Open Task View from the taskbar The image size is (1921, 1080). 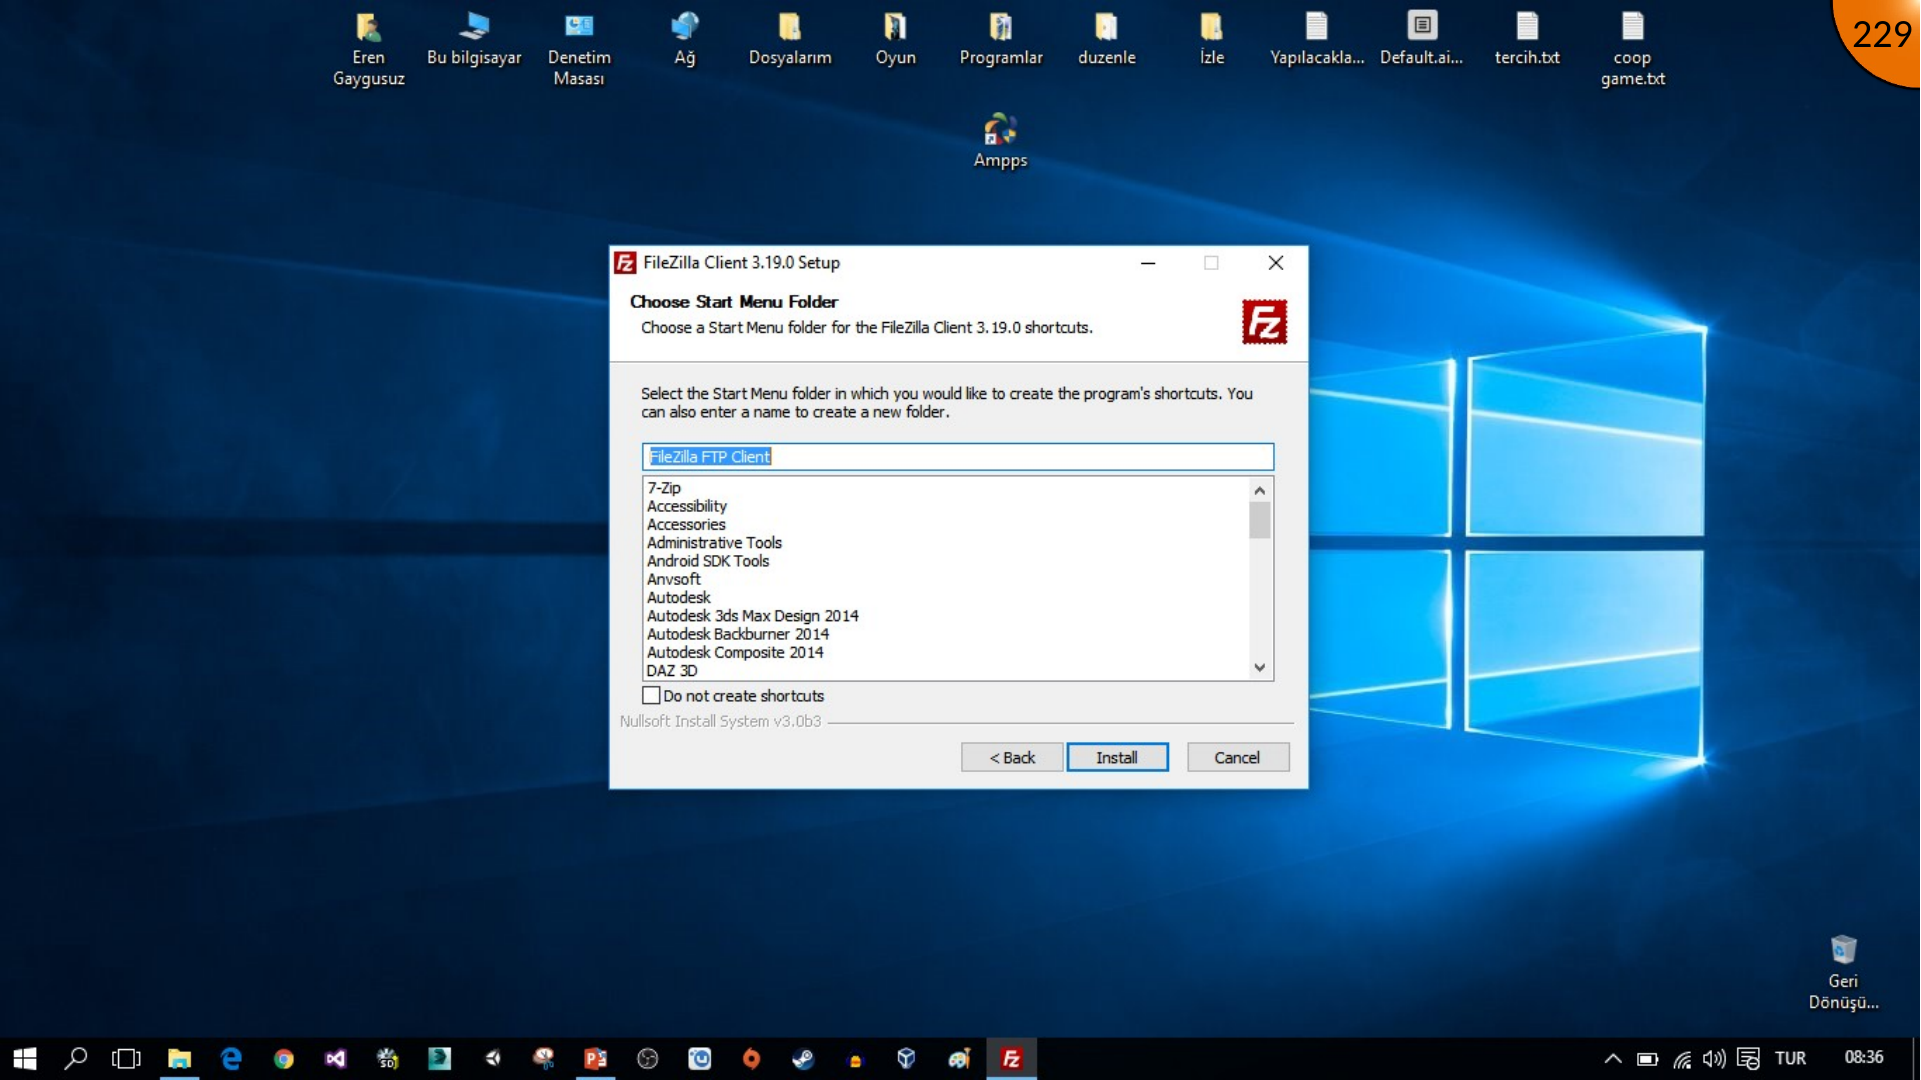[126, 1058]
